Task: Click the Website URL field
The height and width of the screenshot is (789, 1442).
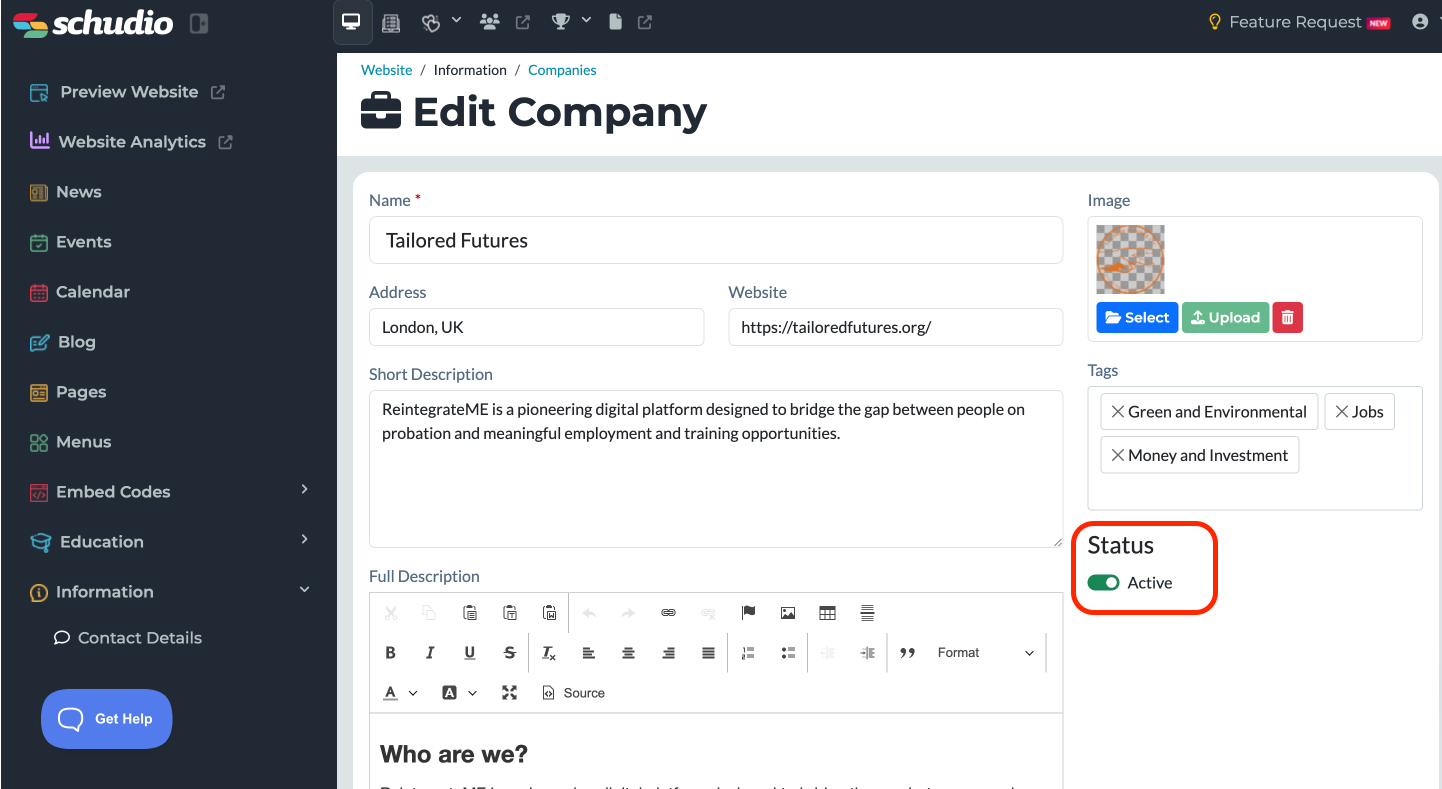Action: click(895, 327)
